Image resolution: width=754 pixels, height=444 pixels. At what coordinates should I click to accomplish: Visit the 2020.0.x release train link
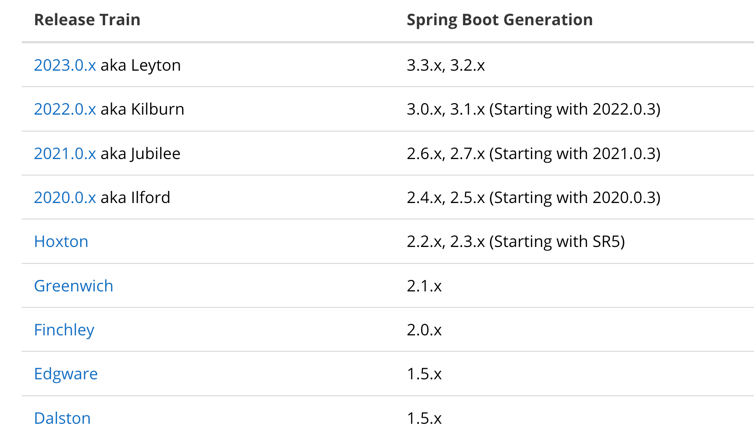tap(65, 198)
